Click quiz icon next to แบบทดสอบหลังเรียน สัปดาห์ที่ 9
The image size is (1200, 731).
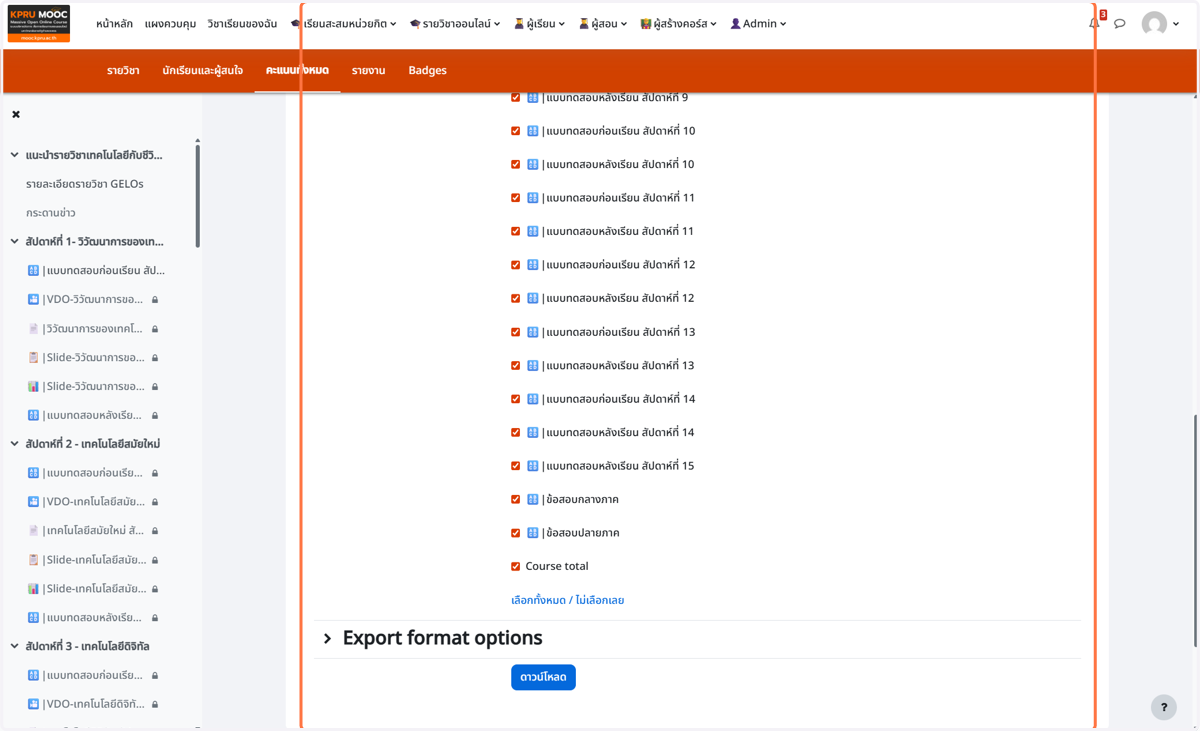click(533, 97)
